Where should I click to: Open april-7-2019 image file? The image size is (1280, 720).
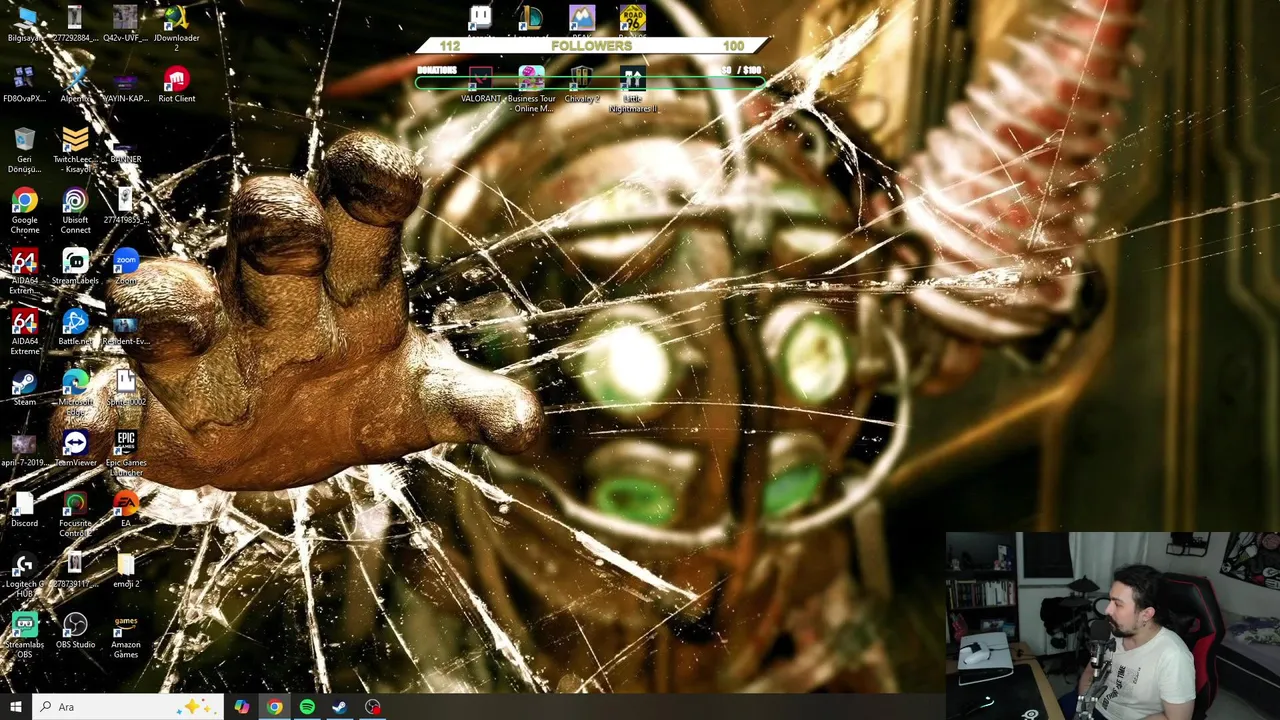click(x=25, y=449)
